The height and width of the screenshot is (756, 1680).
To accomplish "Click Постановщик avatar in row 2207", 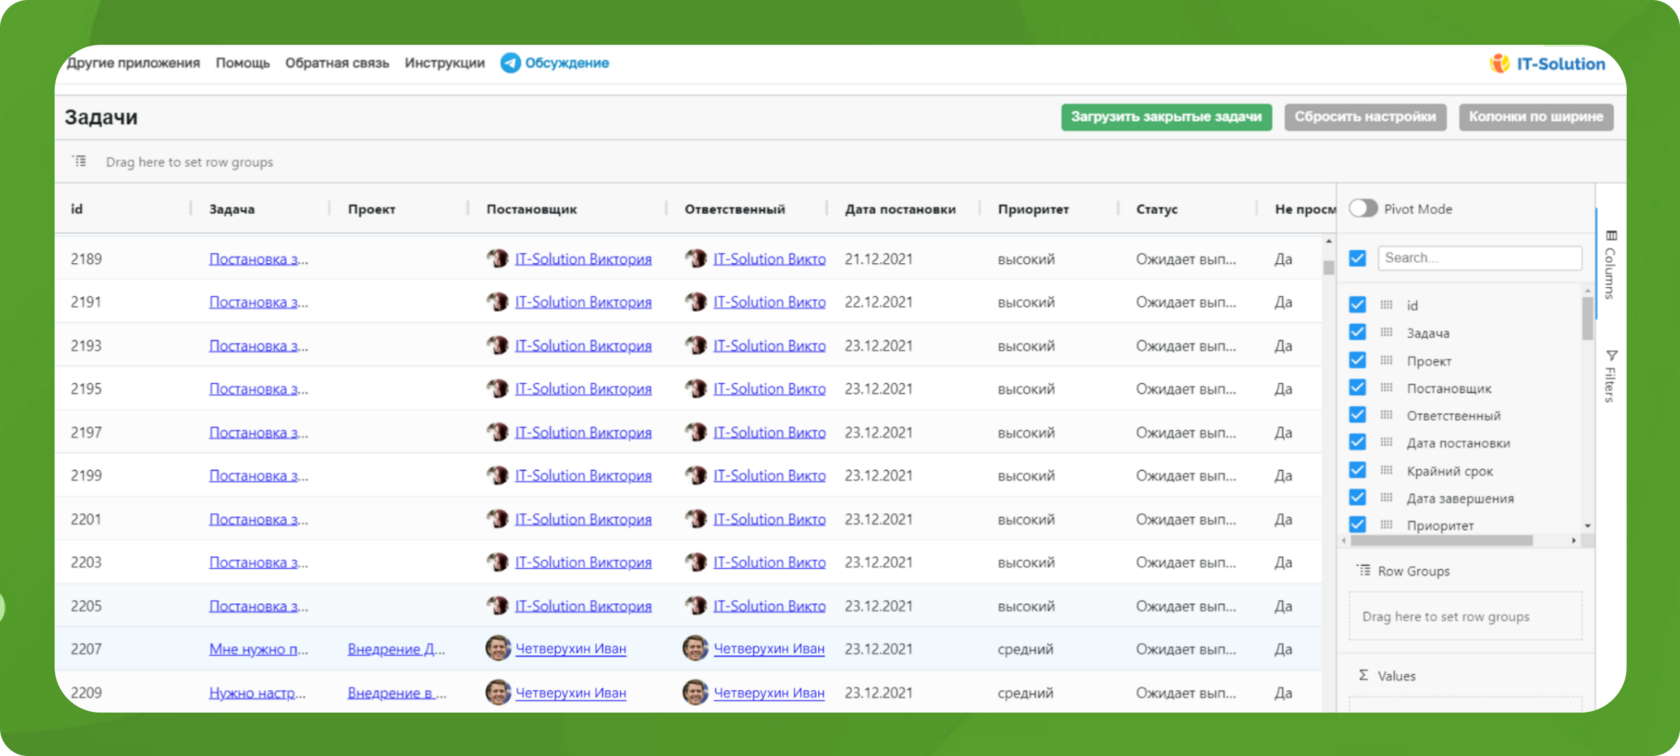I will click(498, 648).
